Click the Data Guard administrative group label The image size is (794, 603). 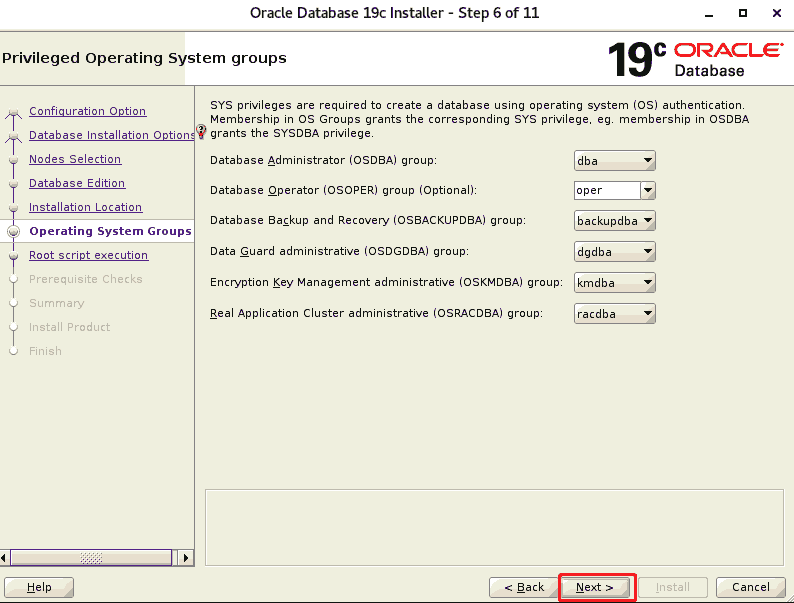339,251
